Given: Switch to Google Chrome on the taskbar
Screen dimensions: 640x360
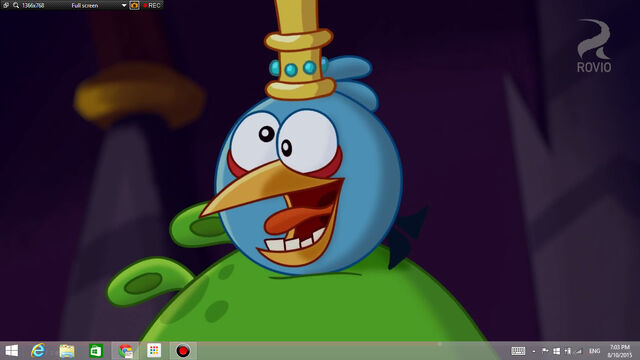Looking at the screenshot, I should click(x=125, y=351).
